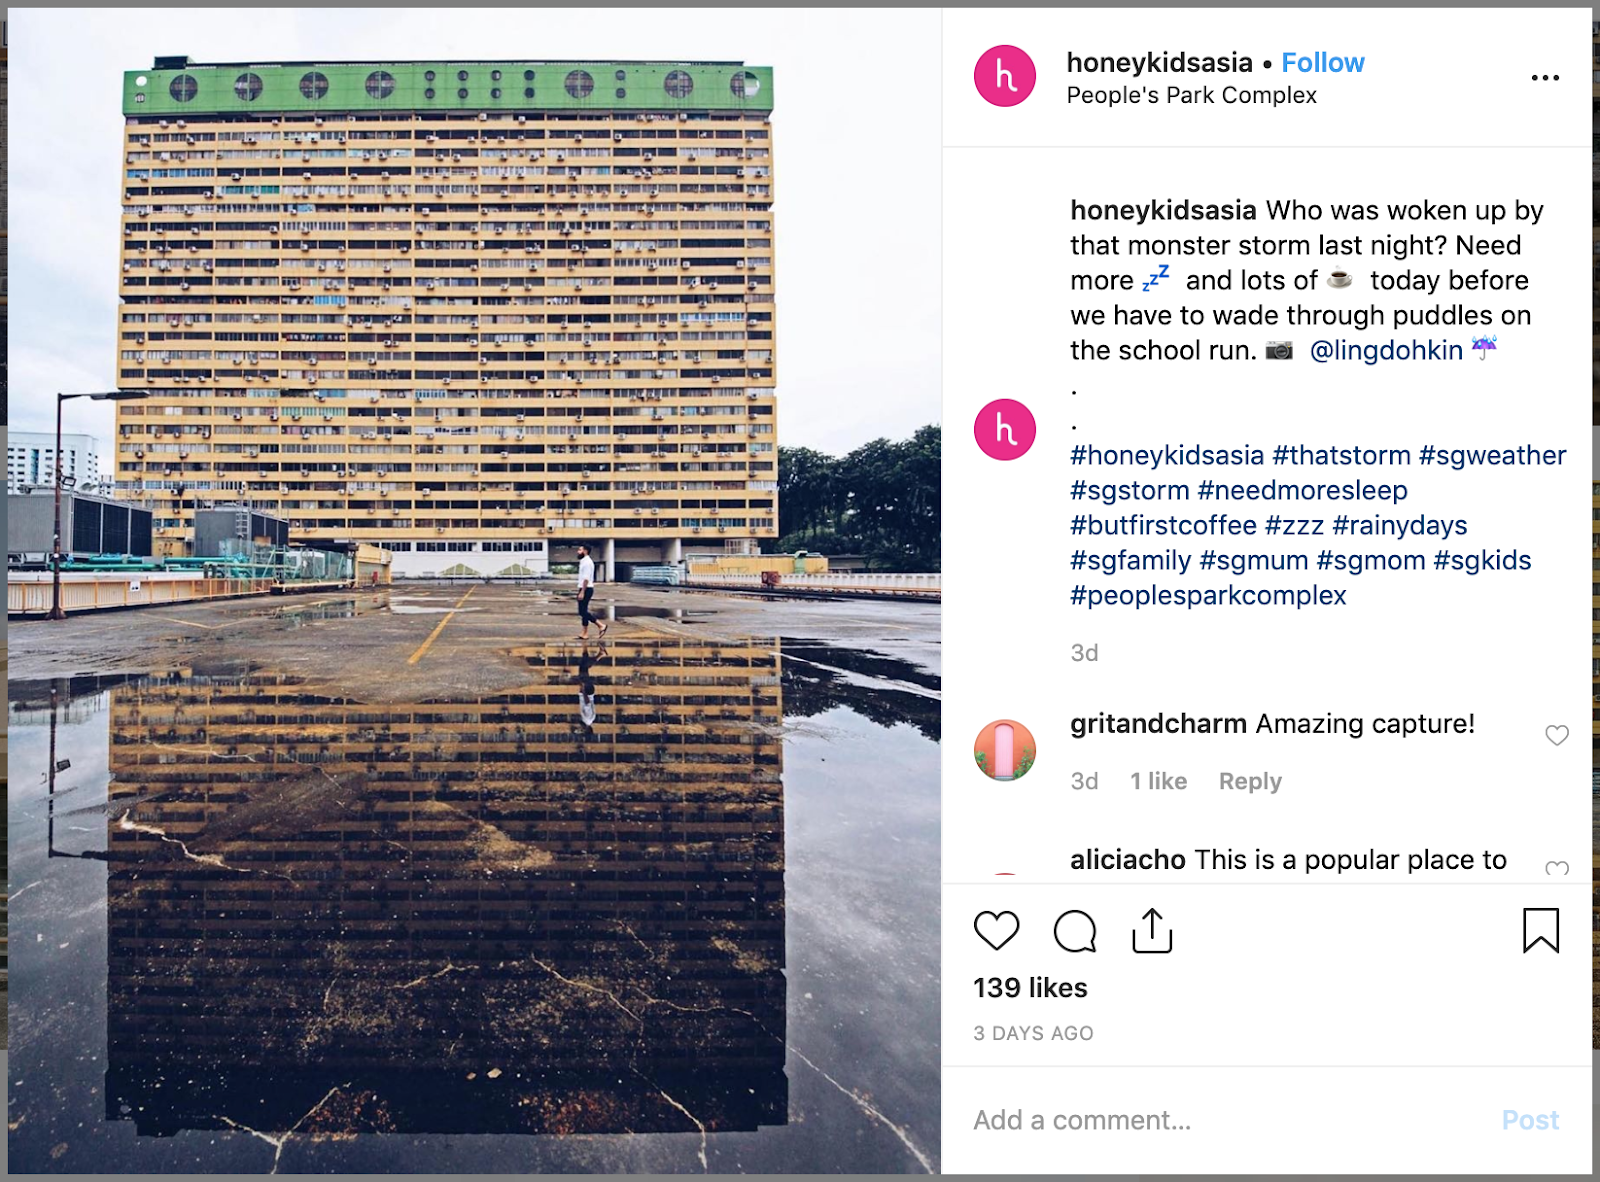
Task: Like aliciacho's comment heart
Action: [1557, 868]
